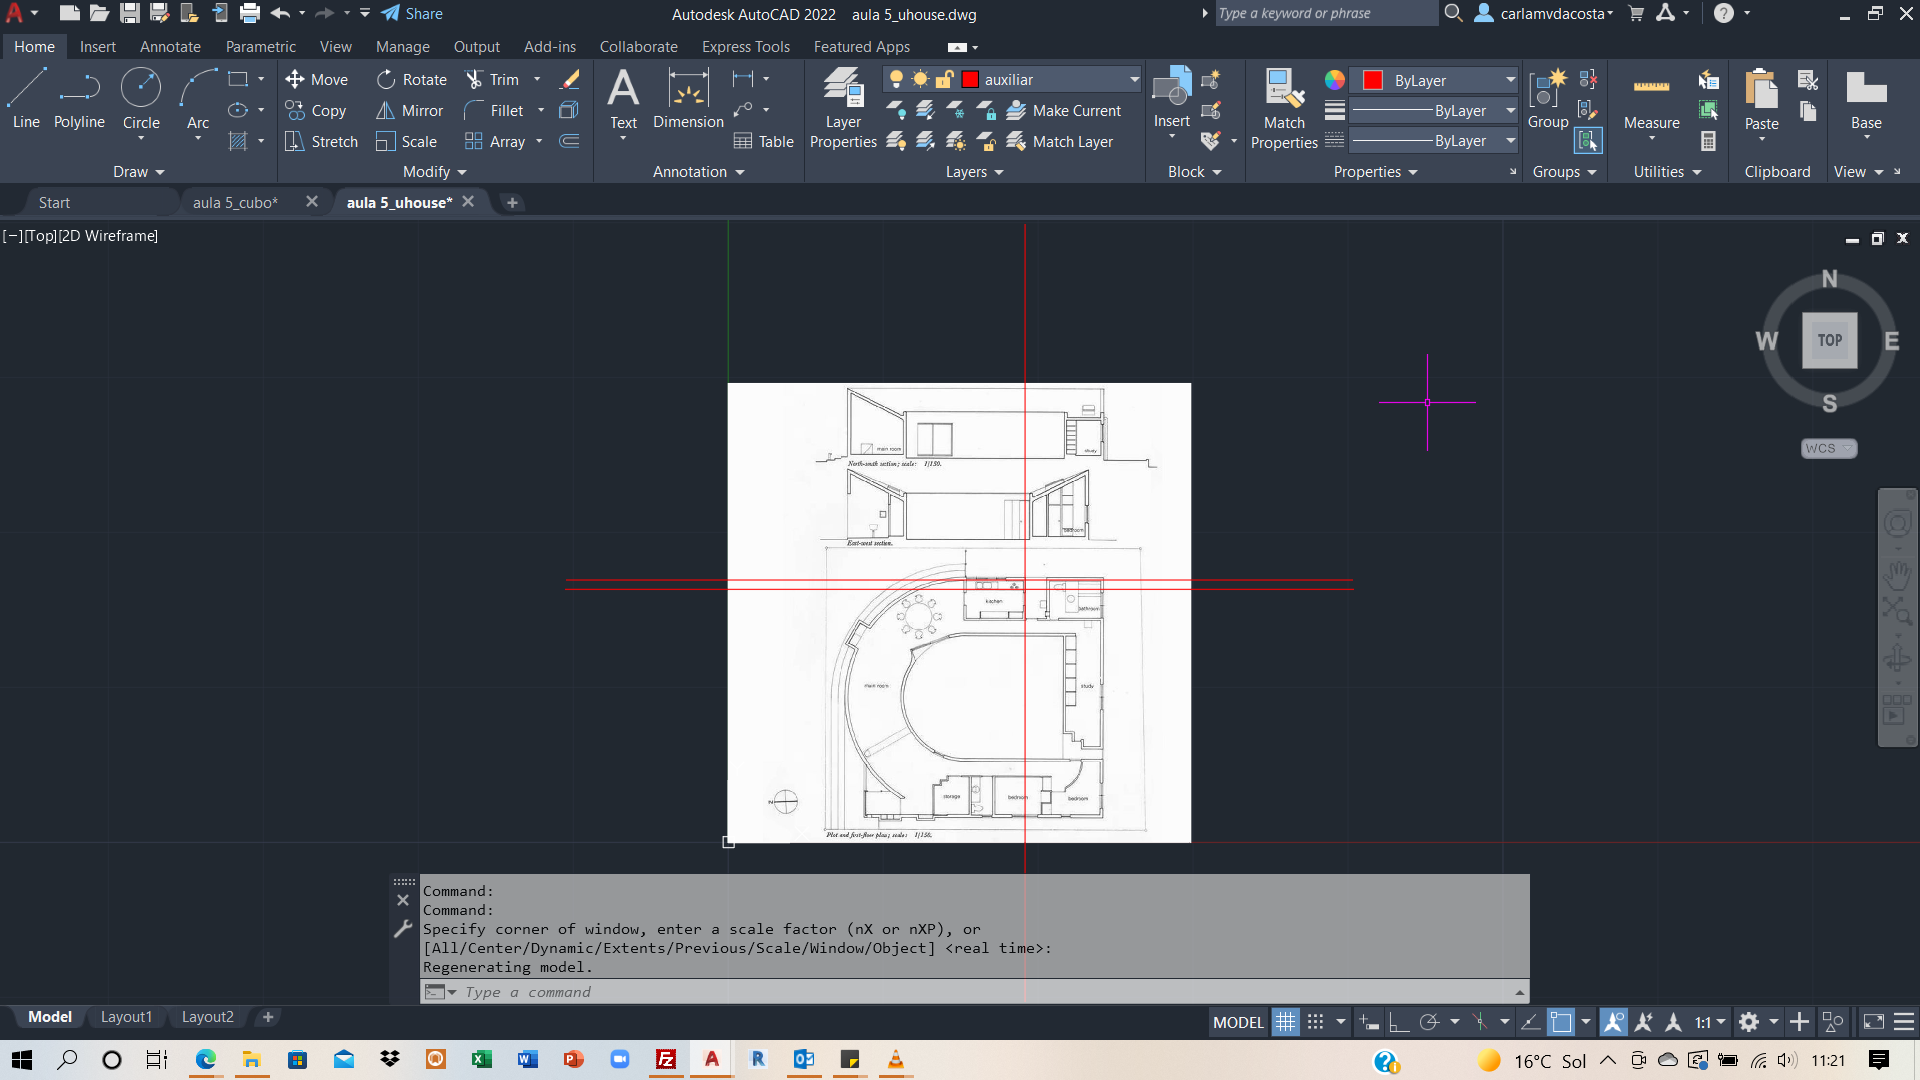Open the Measure utility
This screenshot has height=1080, width=1920.
pos(1651,101)
